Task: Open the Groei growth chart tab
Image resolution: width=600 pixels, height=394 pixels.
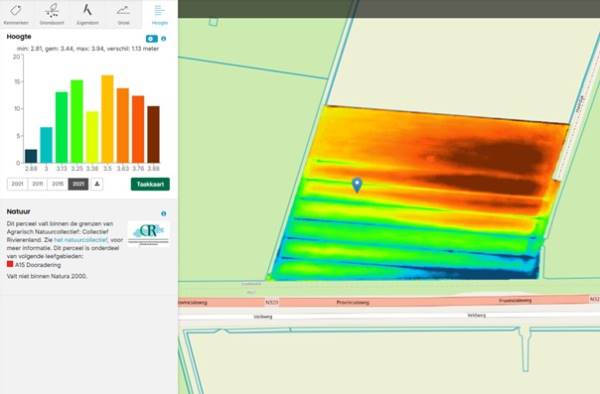Action: point(123,14)
